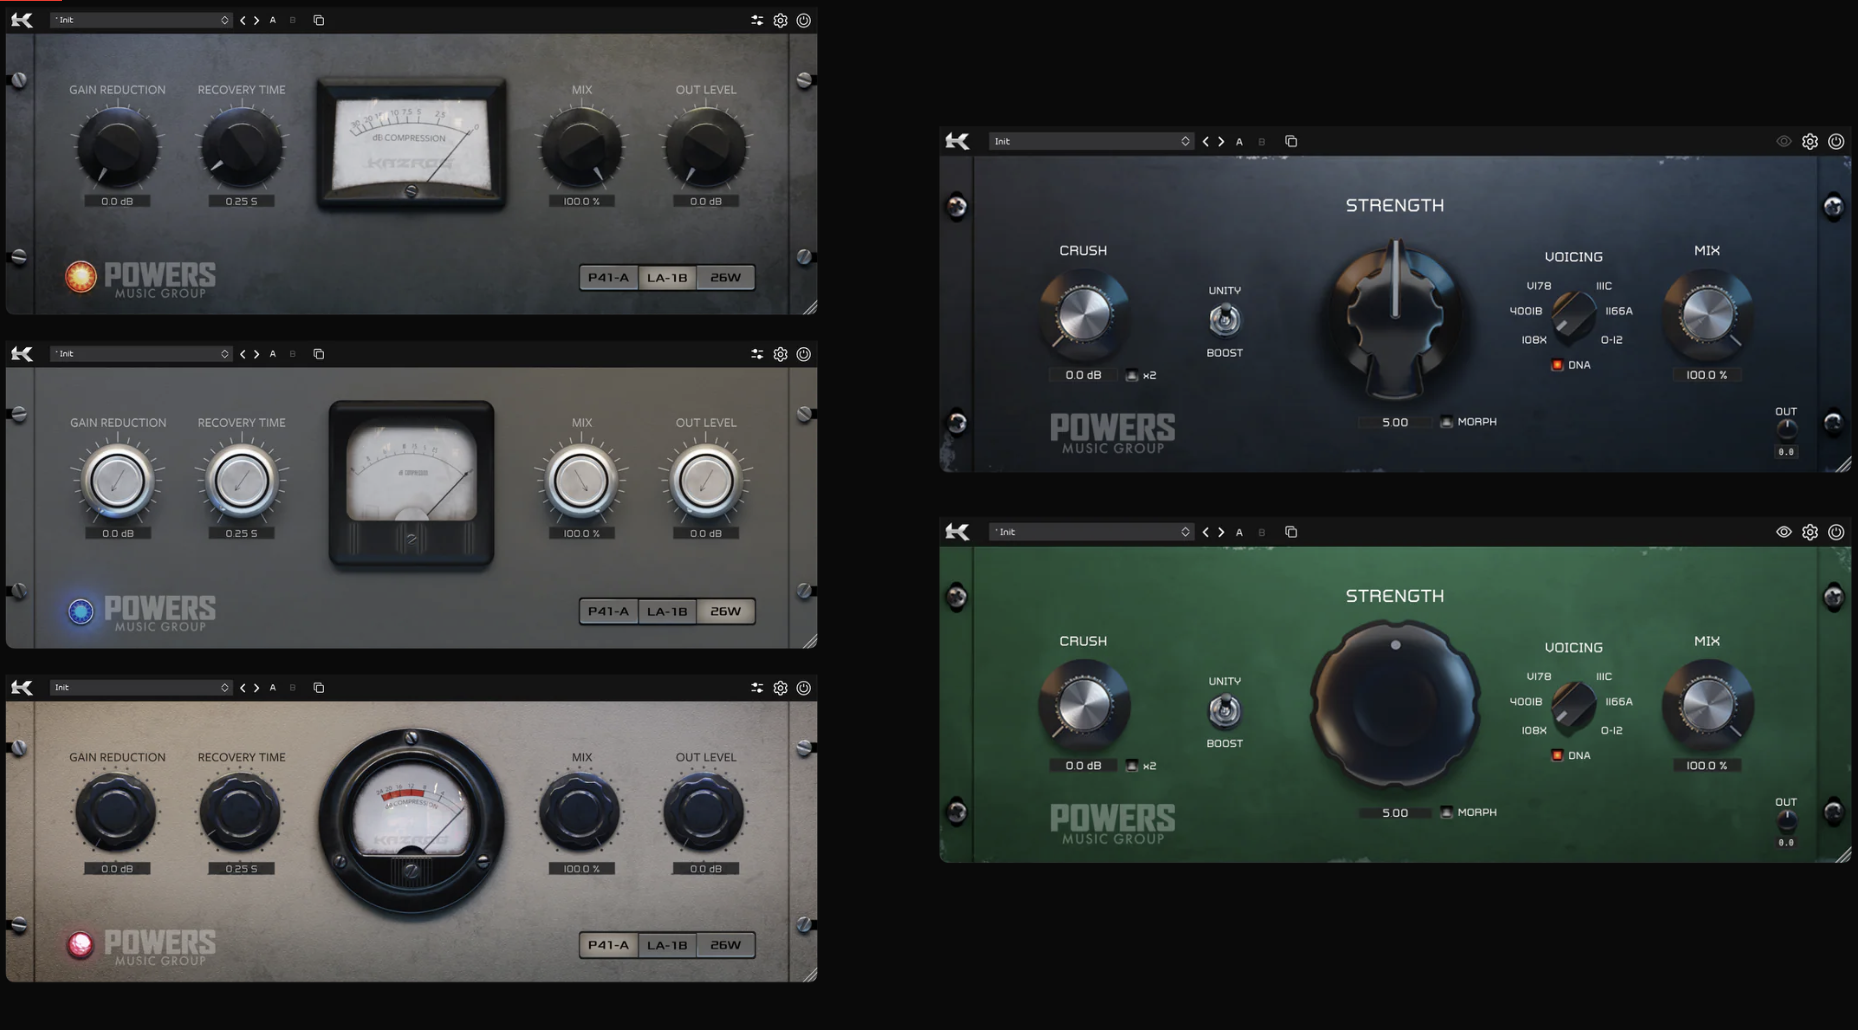This screenshot has height=1030, width=1858.
Task: Toggle MORPH in the blue Strength plugin
Action: tap(1446, 422)
